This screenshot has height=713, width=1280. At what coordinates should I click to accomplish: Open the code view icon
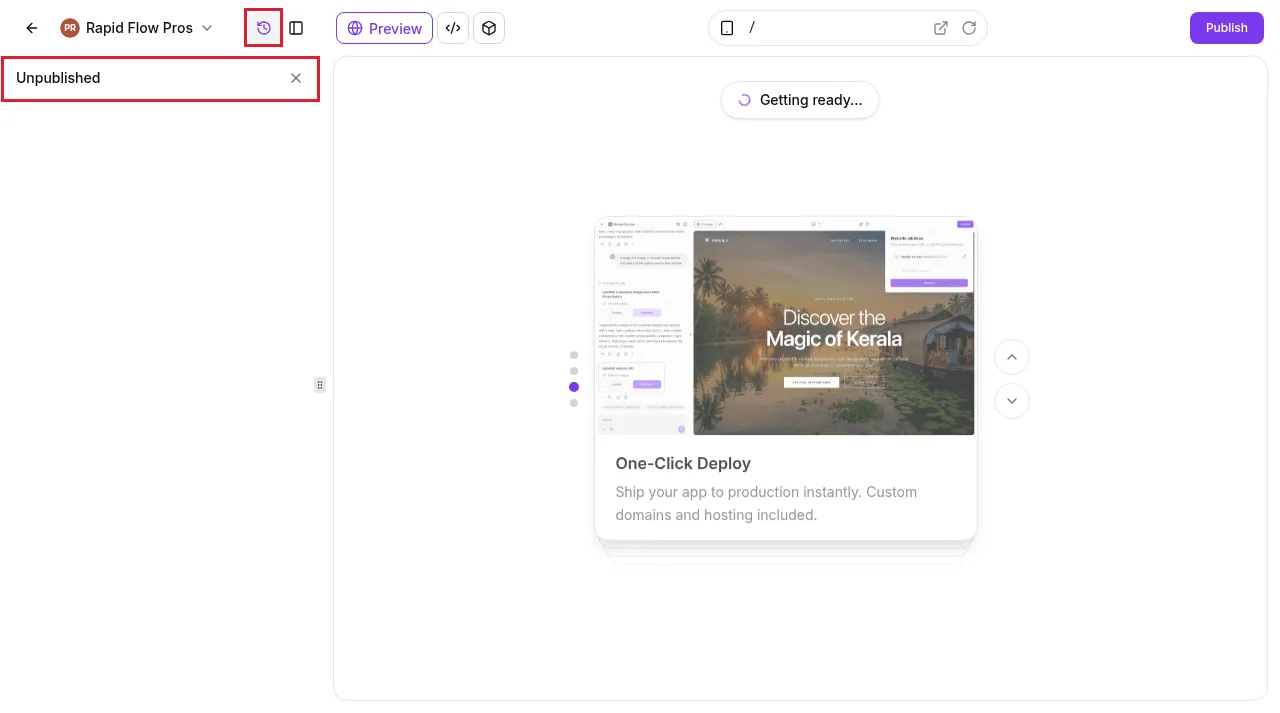pos(453,28)
